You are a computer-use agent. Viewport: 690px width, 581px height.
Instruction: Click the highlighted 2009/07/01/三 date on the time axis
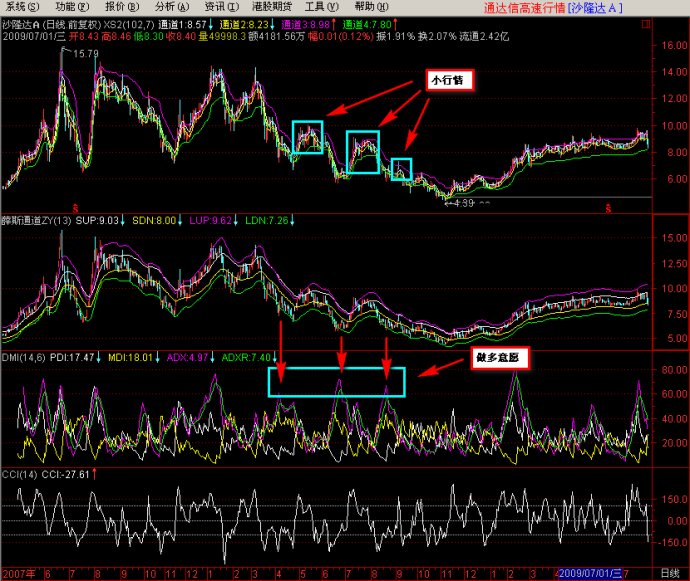coord(591,574)
